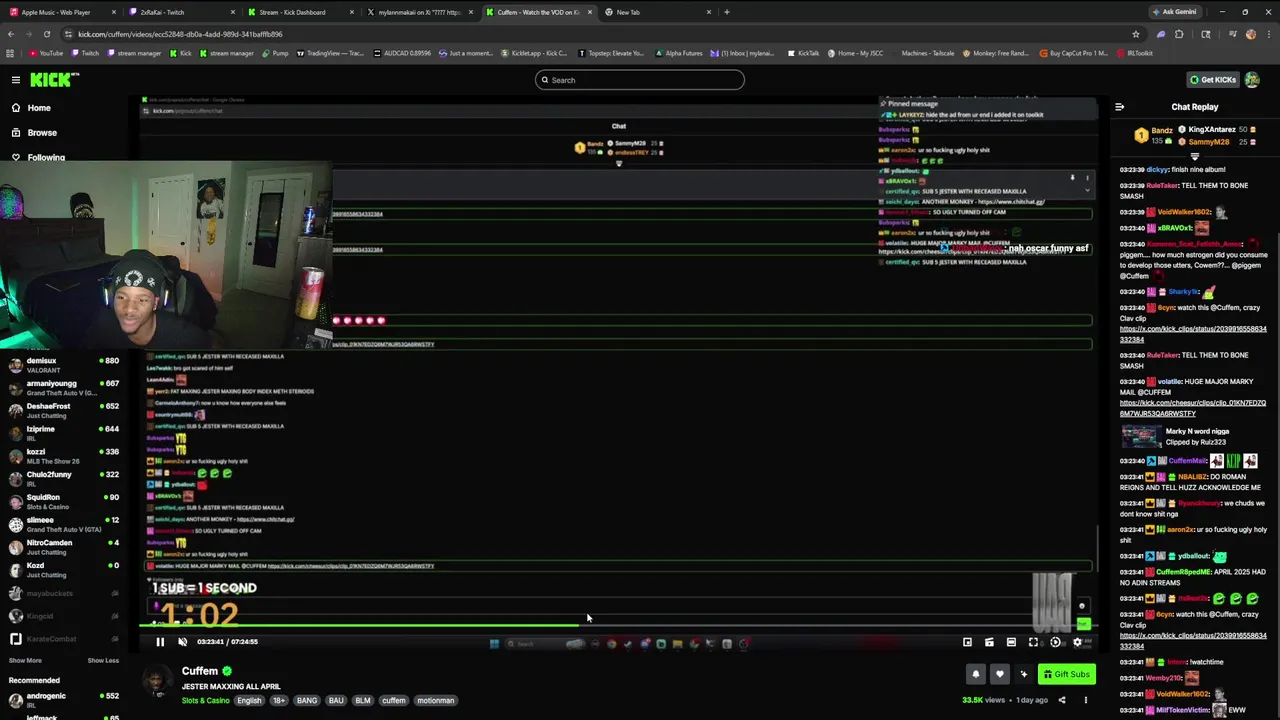This screenshot has width=1280, height=720.
Task: Click the Gift Subs button
Action: (1066, 674)
